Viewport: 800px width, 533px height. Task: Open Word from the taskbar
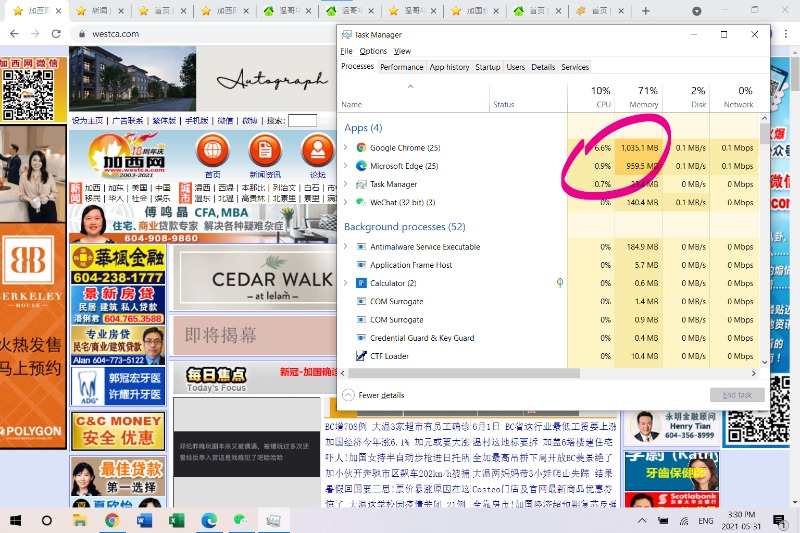[144, 520]
